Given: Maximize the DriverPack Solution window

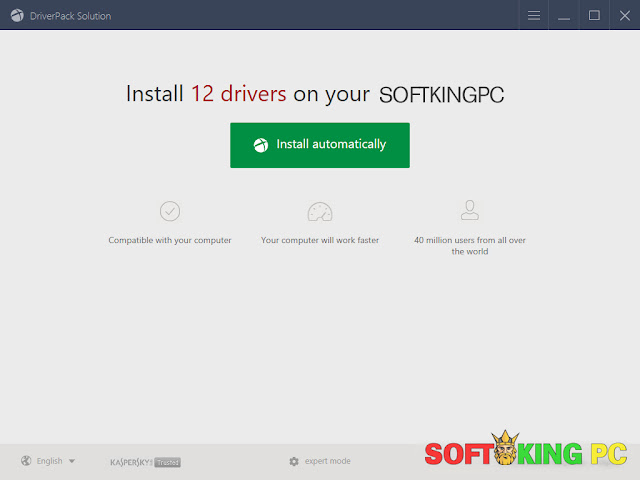Looking at the screenshot, I should [594, 16].
